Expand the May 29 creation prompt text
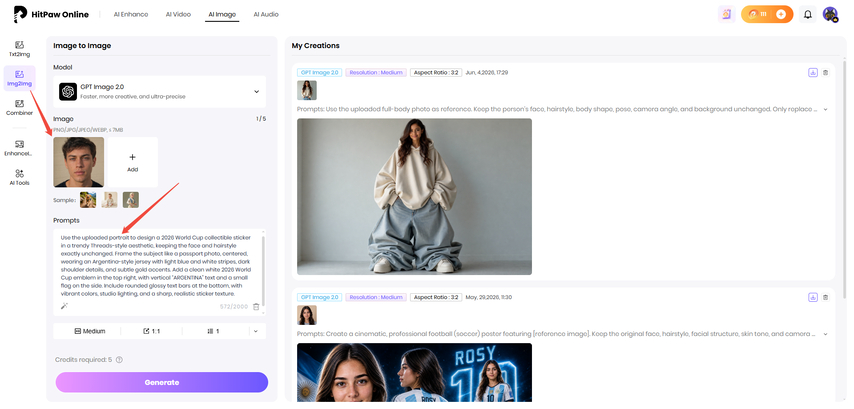Image resolution: width=854 pixels, height=409 pixels. coord(825,334)
